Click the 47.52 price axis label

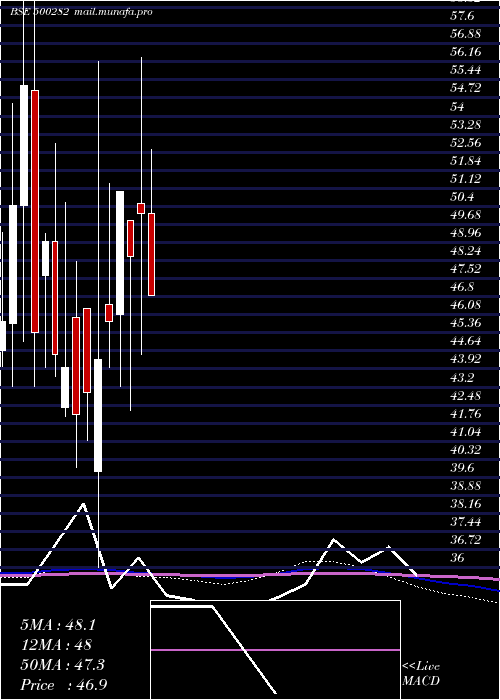(466, 269)
